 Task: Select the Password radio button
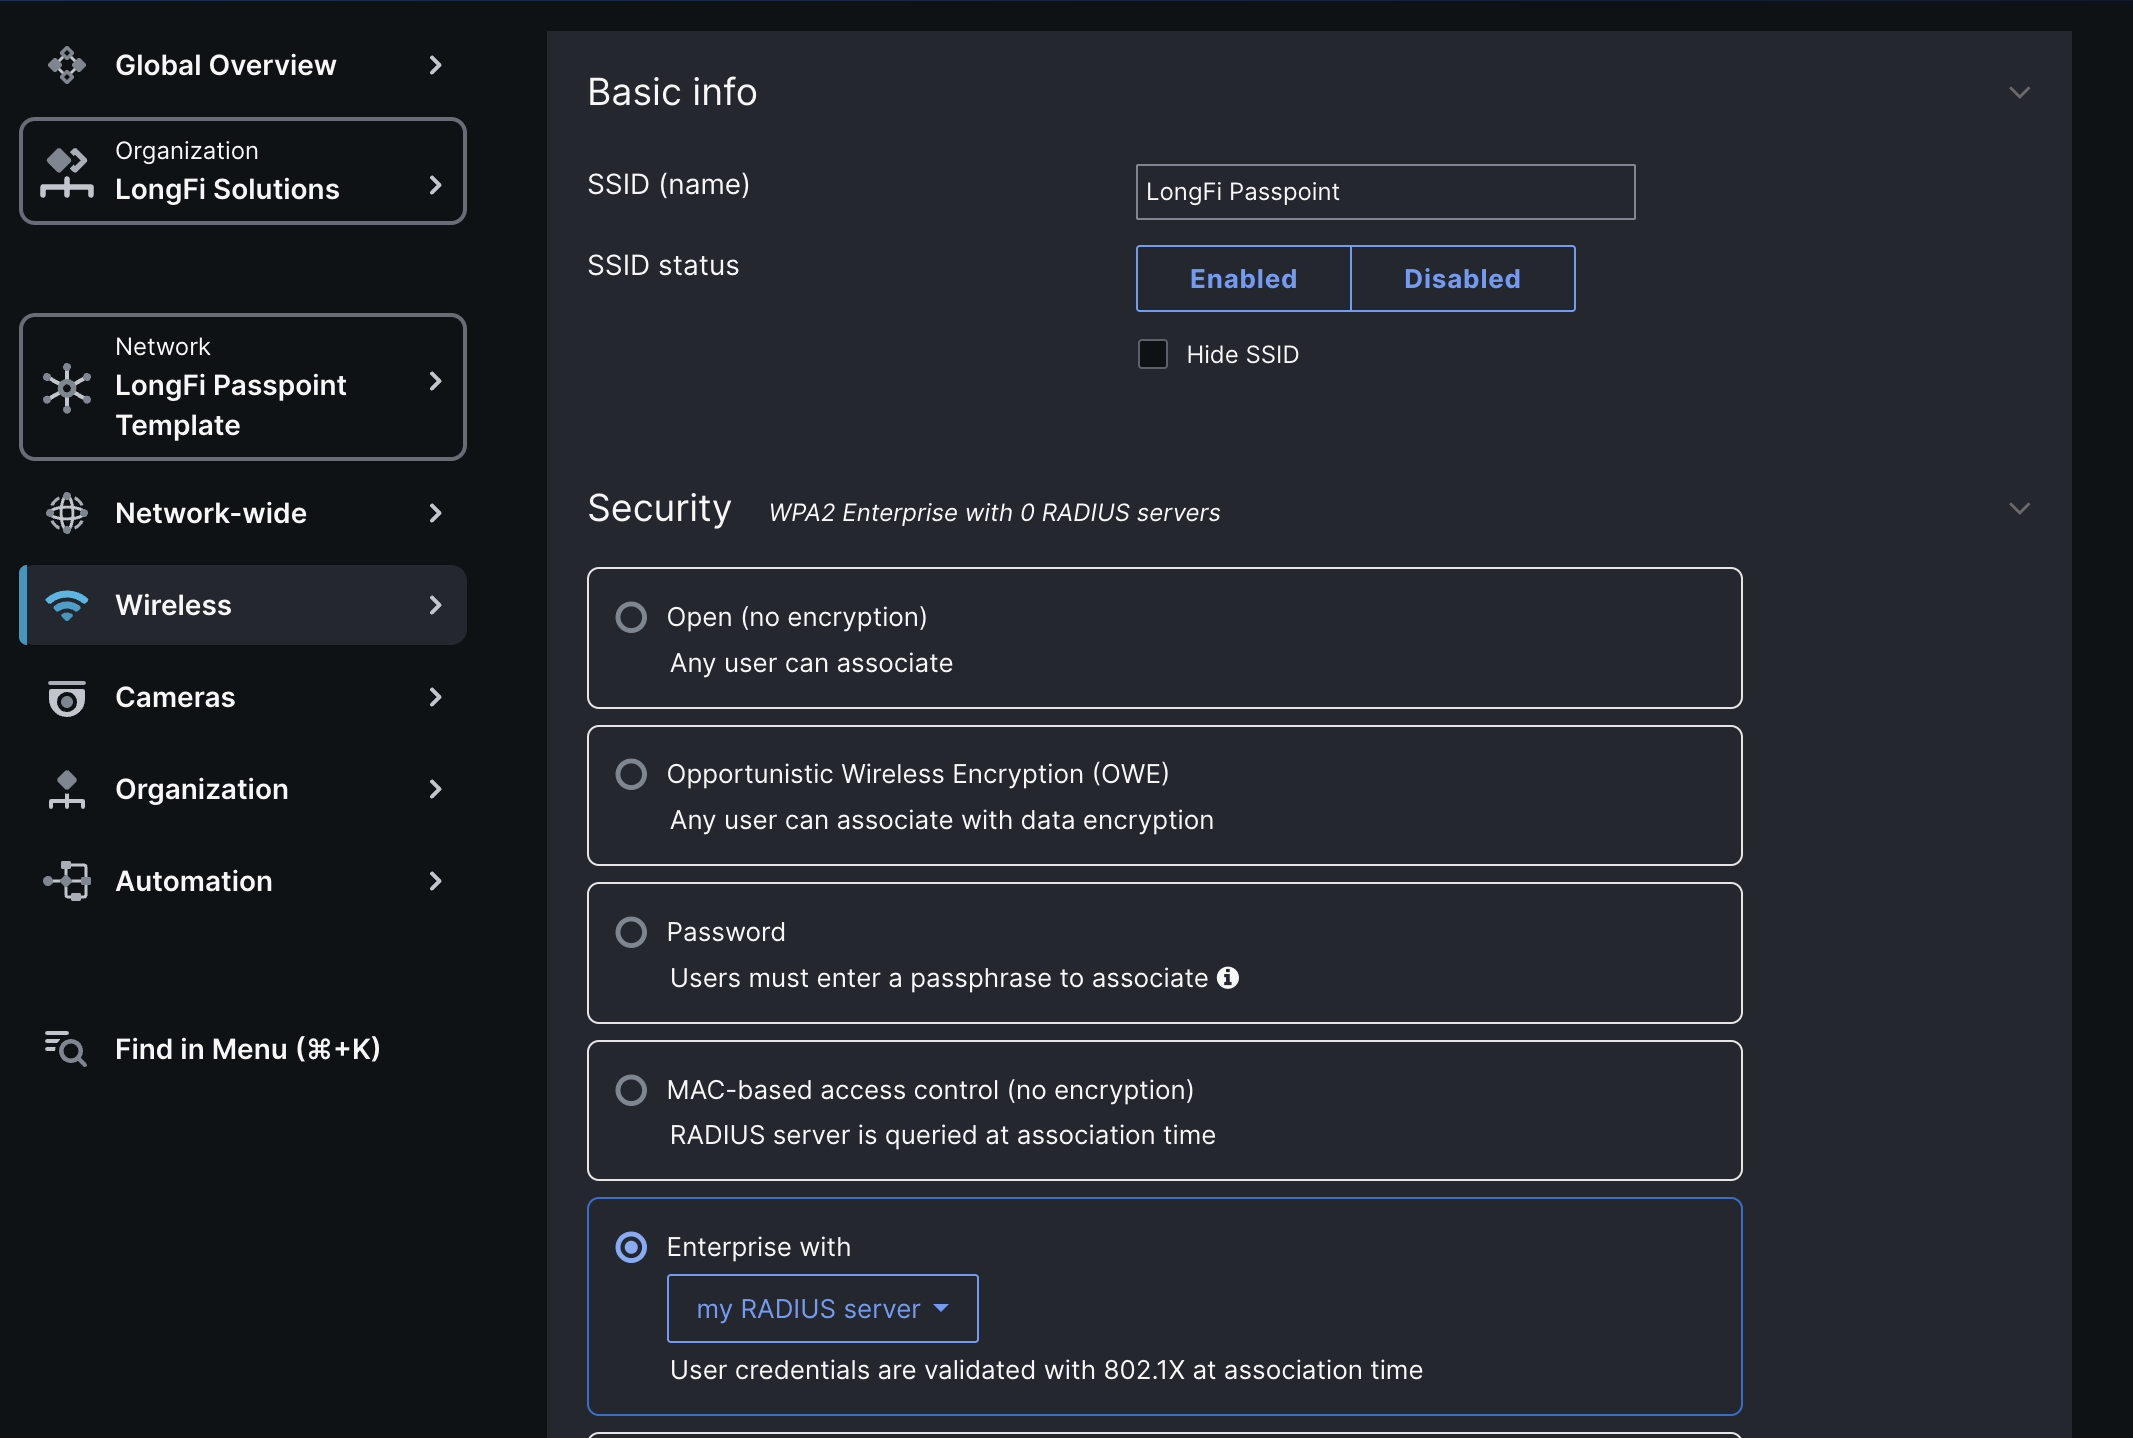point(631,932)
